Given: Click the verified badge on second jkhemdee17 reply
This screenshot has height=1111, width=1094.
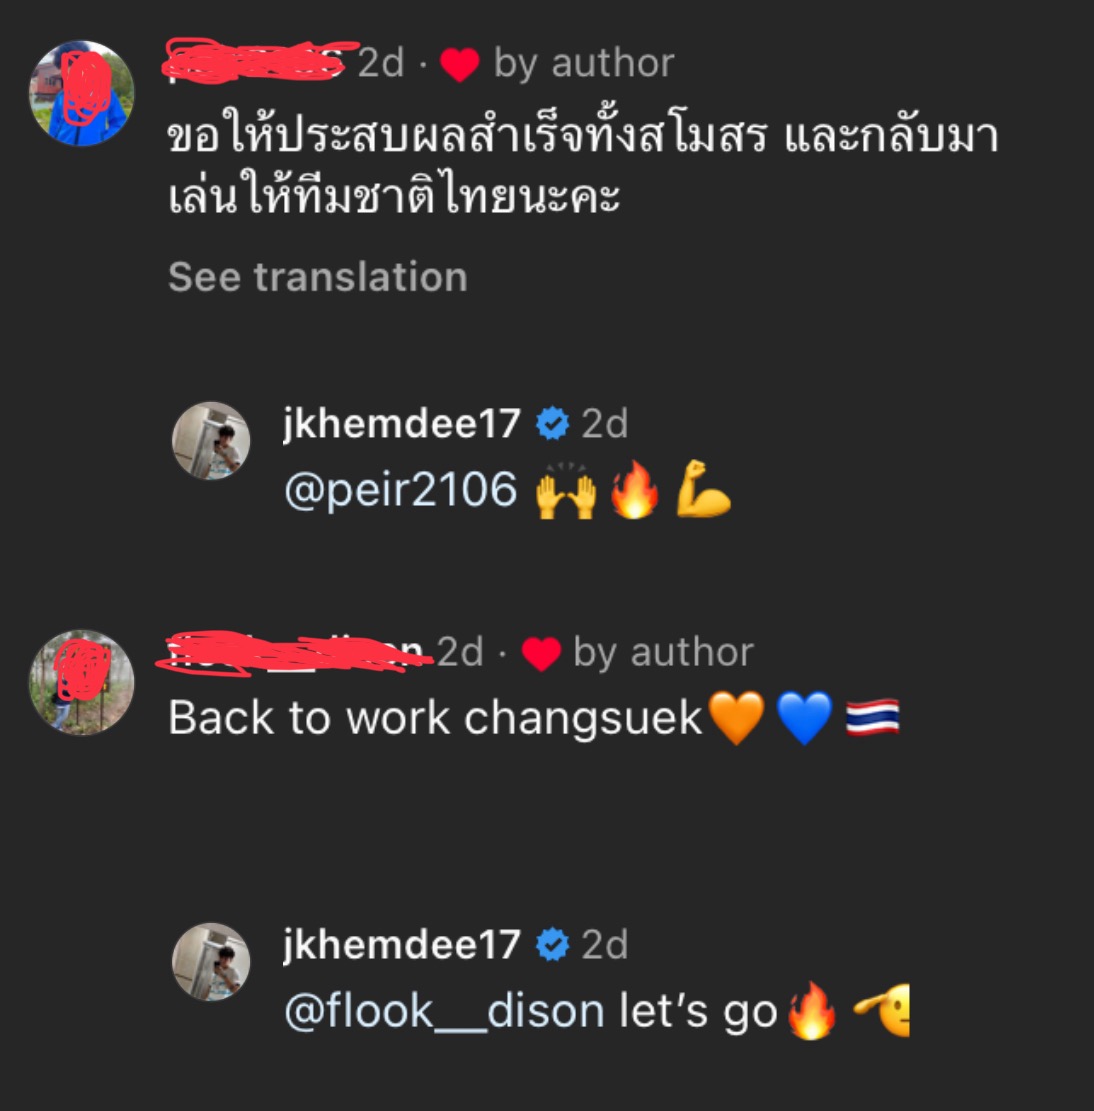Looking at the screenshot, I should coord(553,944).
